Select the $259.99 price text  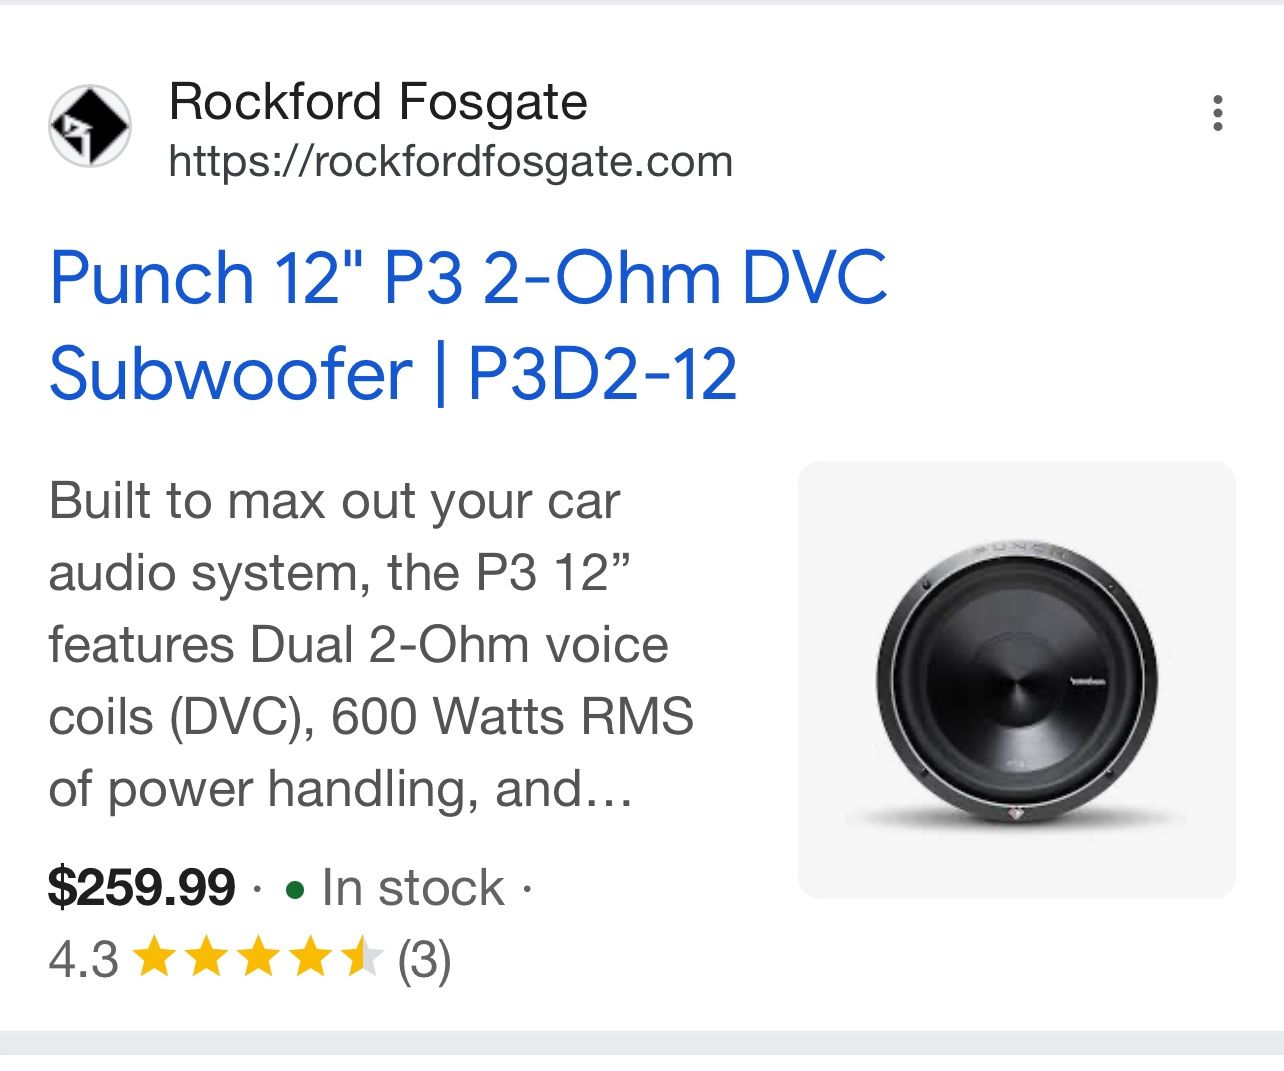coord(143,887)
